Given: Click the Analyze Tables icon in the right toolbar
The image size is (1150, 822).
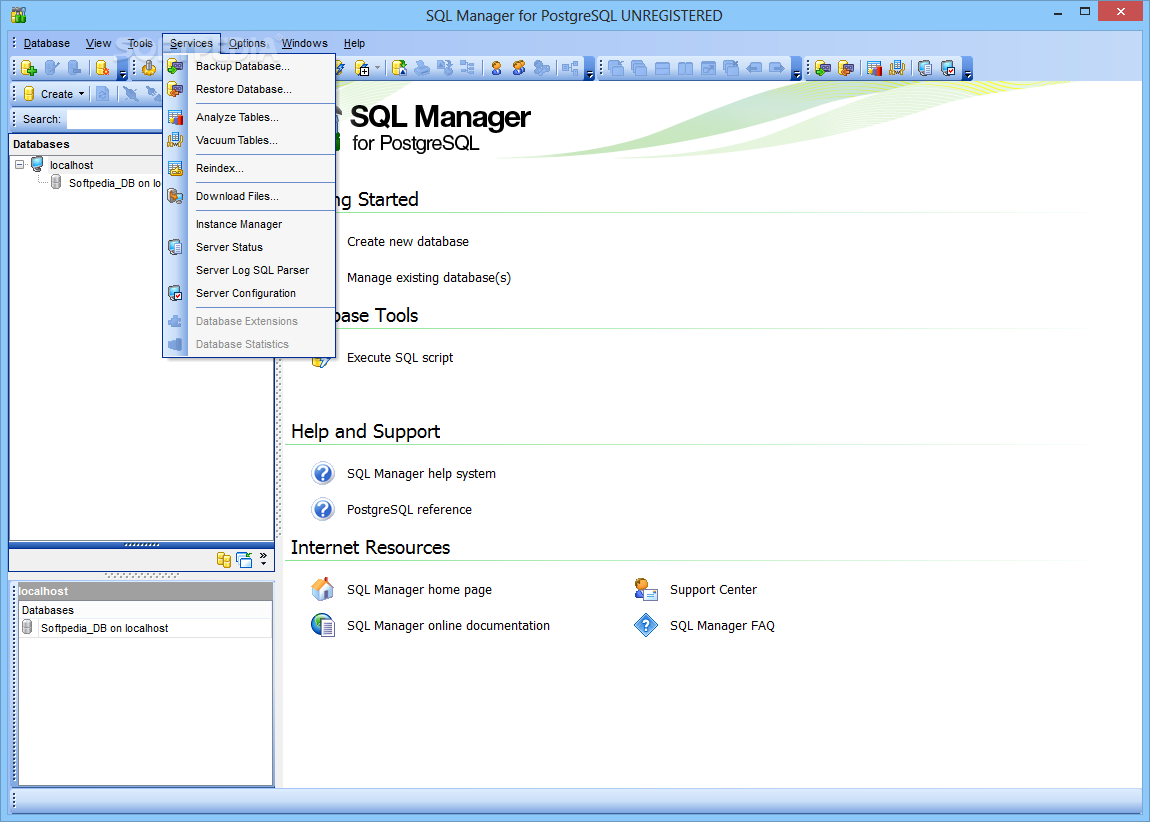Looking at the screenshot, I should point(874,68).
